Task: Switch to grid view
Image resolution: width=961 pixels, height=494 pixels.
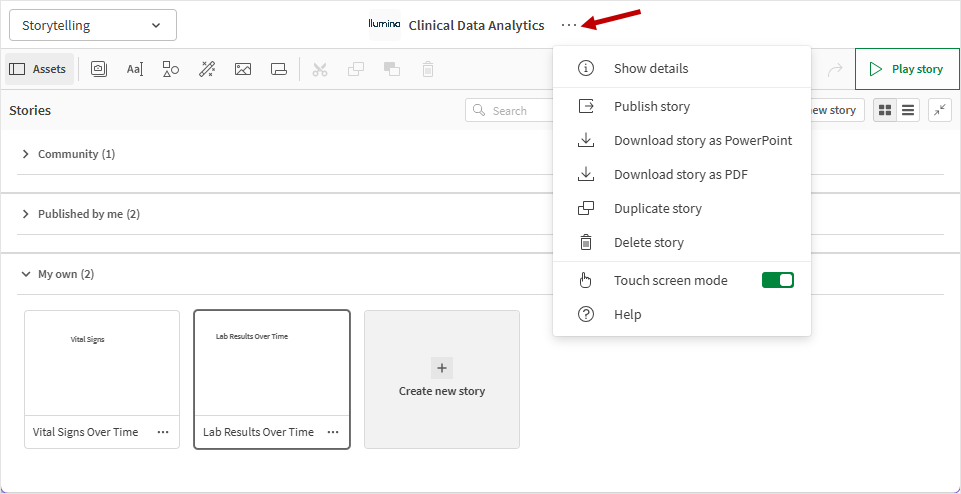Action: click(x=885, y=110)
